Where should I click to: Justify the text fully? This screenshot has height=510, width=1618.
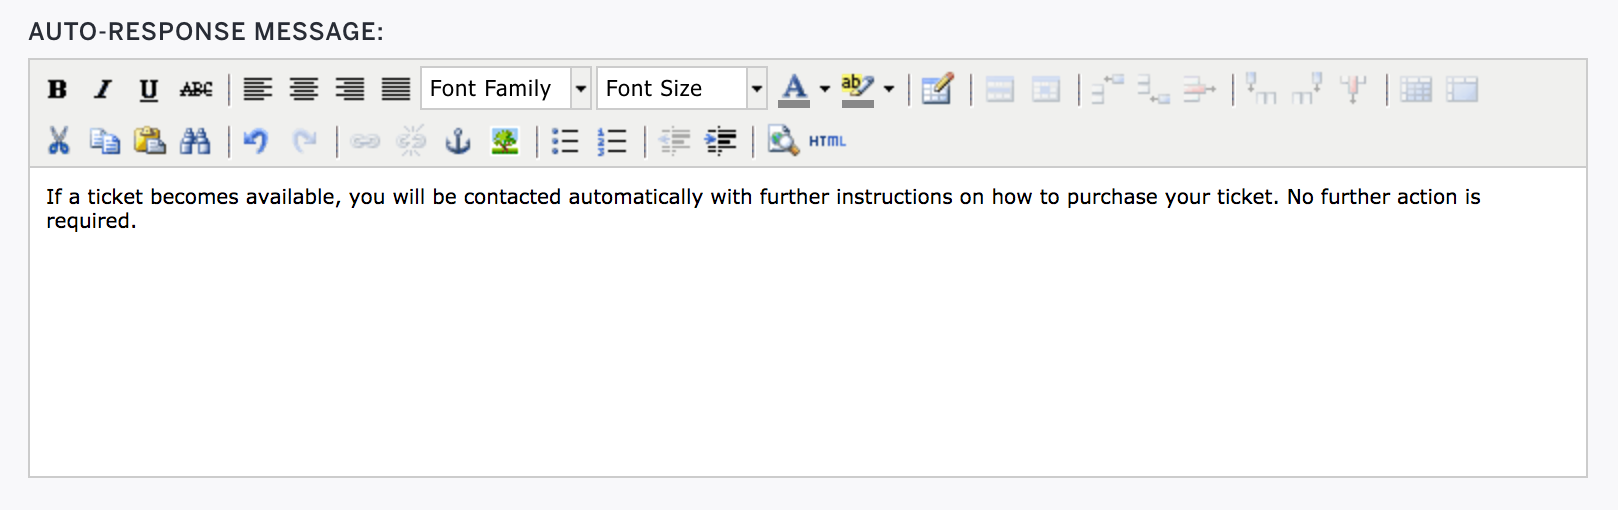[396, 89]
